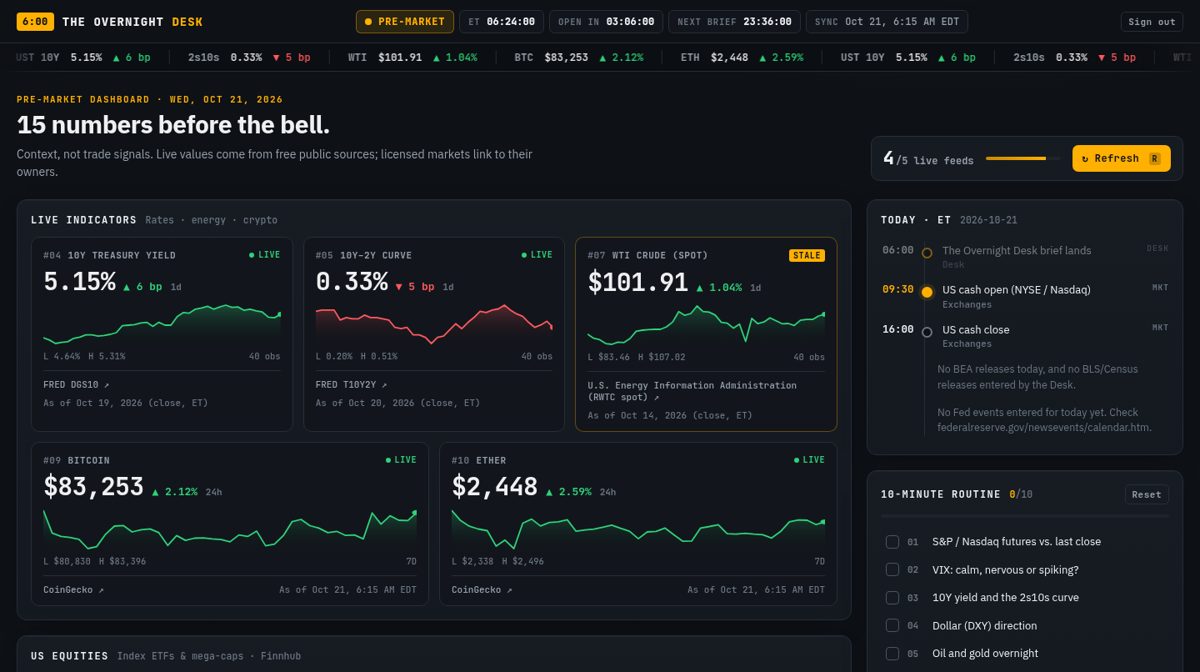Click the LIVE INDICATORS section heading
The height and width of the screenshot is (672, 1200).
pos(84,220)
